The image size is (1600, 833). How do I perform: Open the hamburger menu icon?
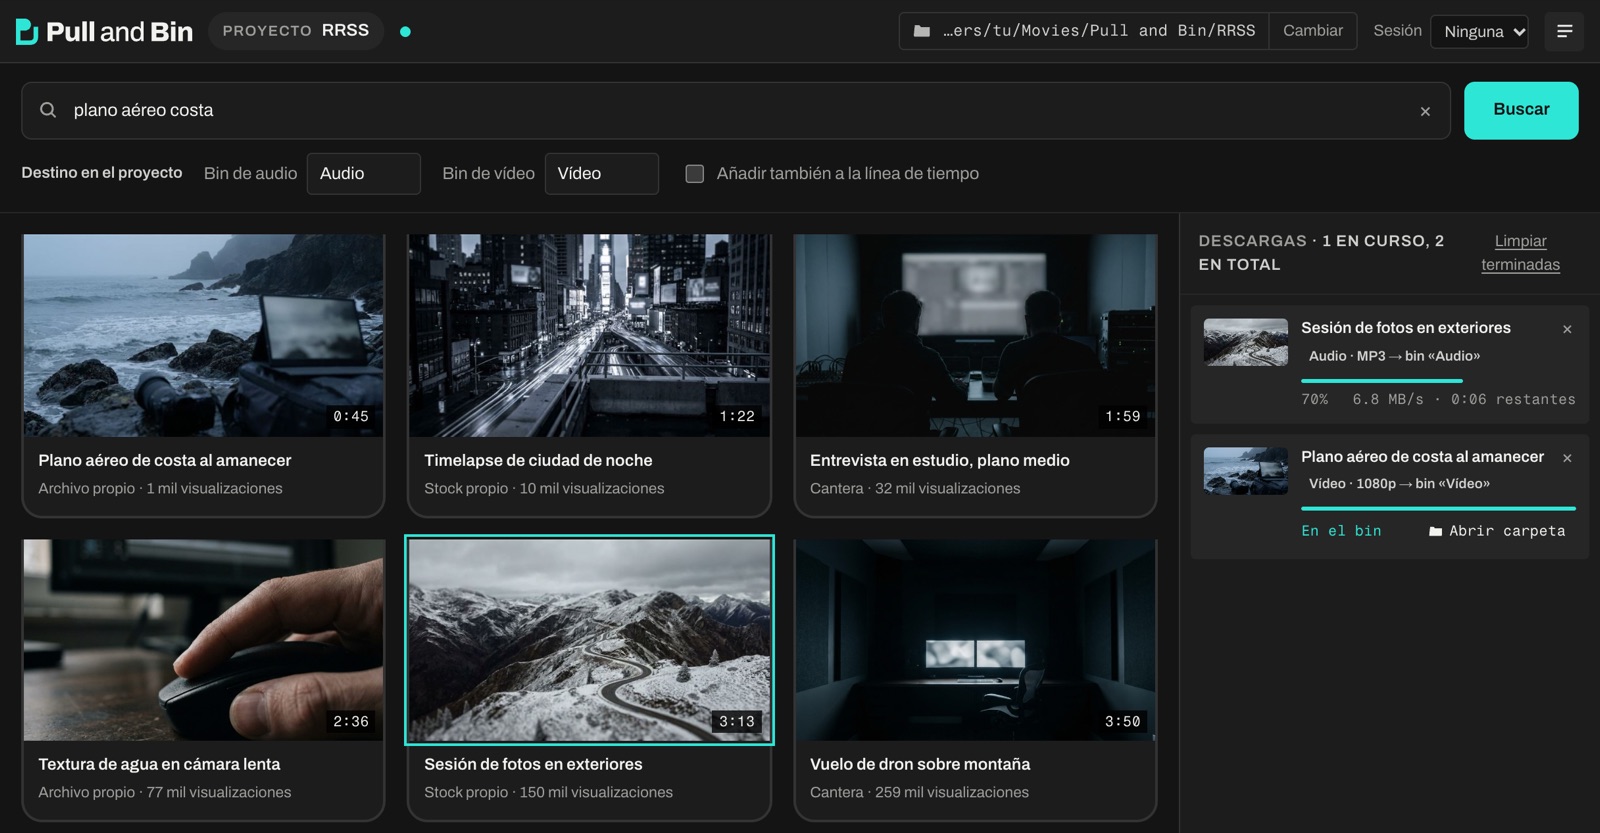[x=1565, y=31]
